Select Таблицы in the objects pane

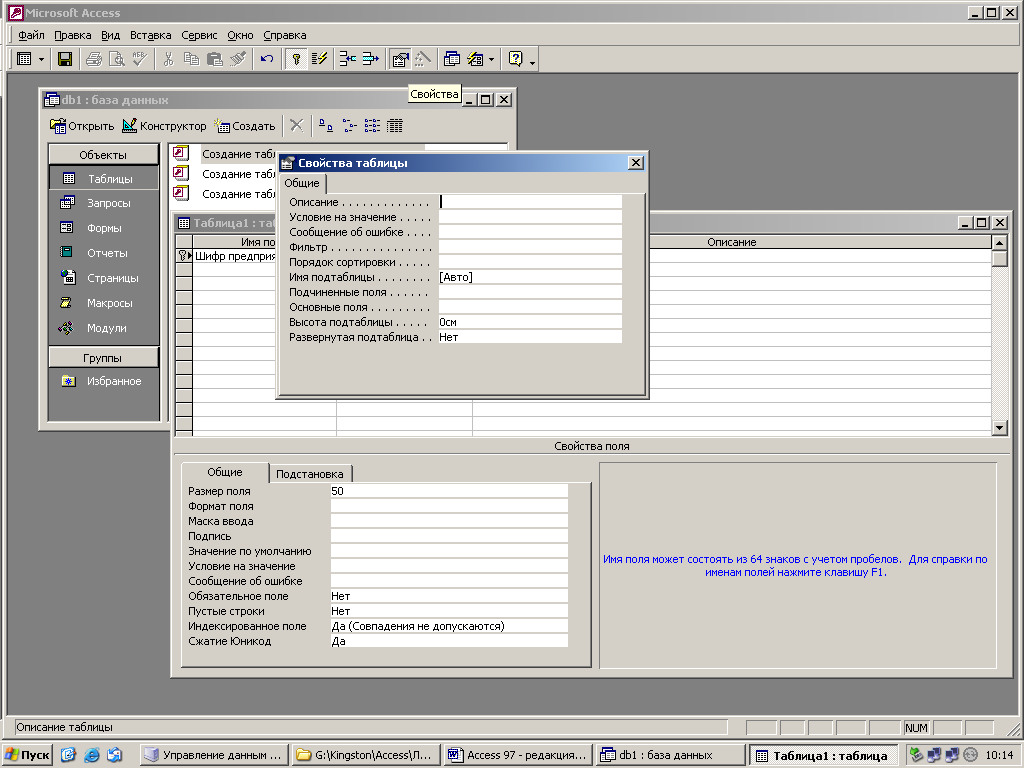tap(104, 178)
